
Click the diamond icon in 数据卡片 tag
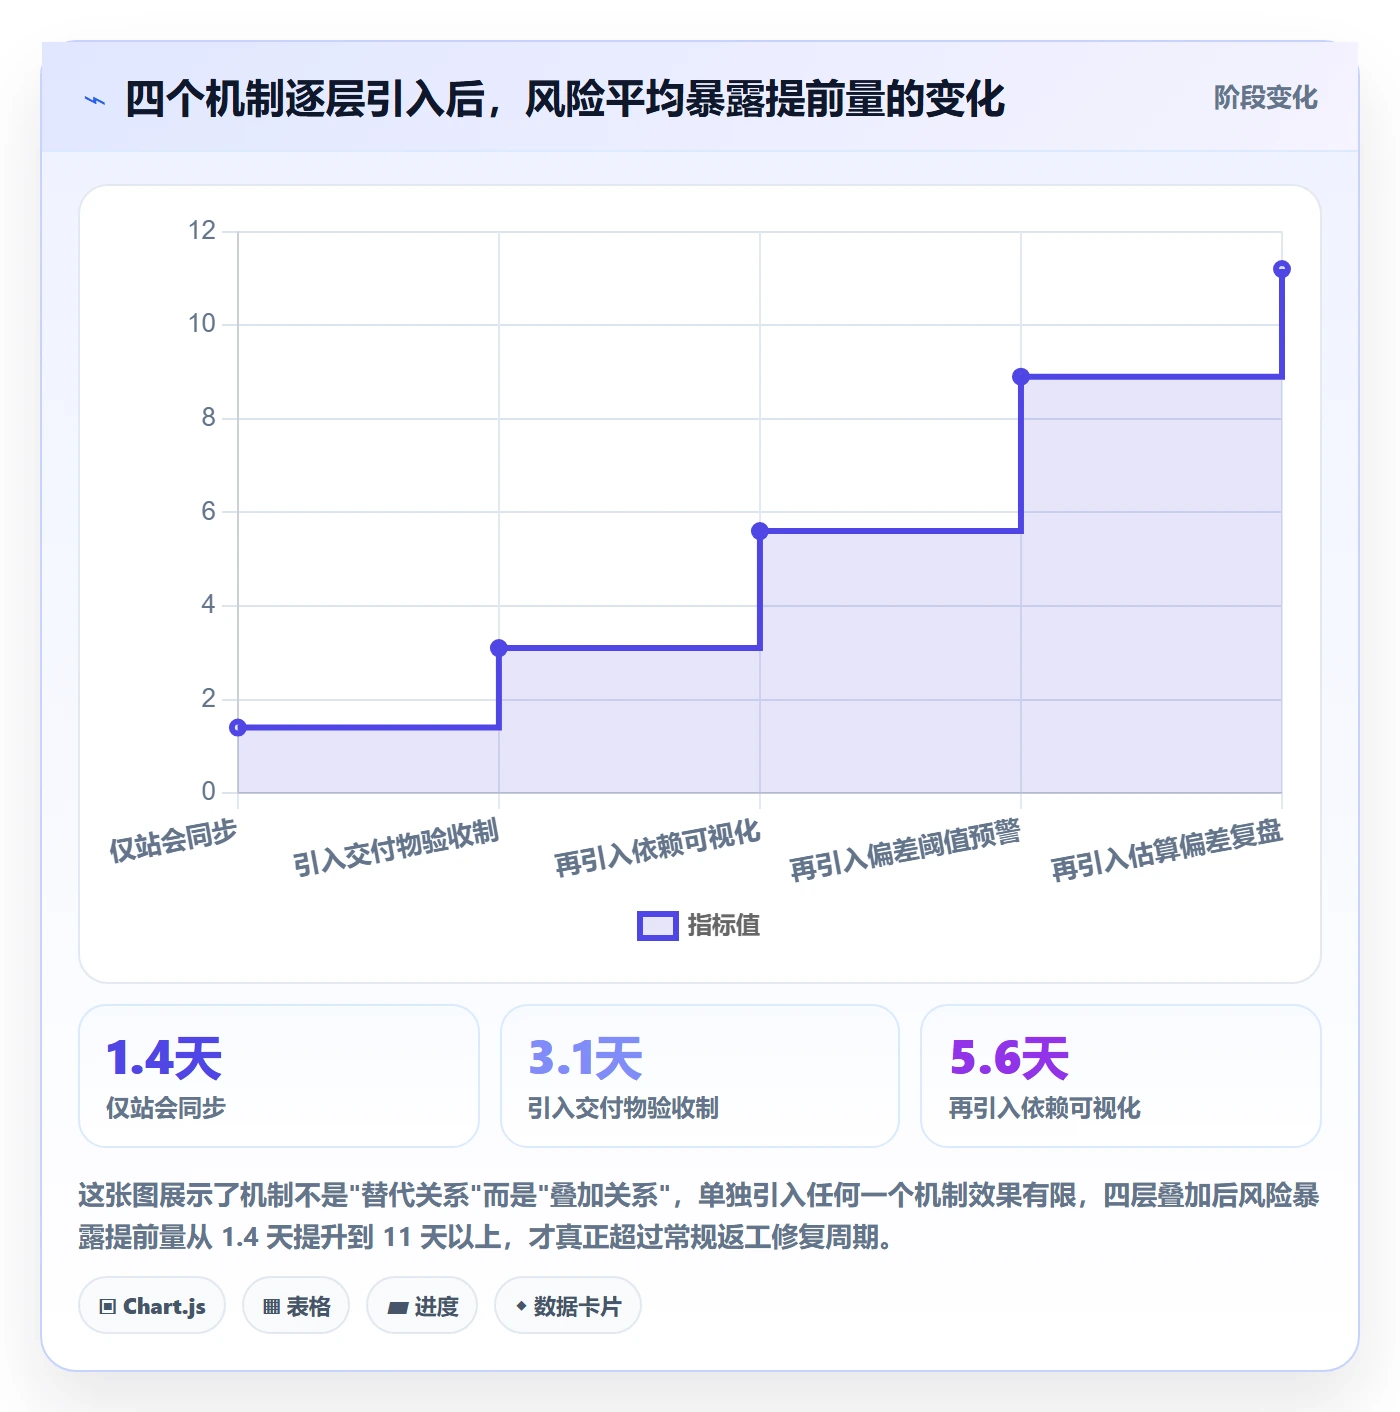click(x=521, y=1306)
